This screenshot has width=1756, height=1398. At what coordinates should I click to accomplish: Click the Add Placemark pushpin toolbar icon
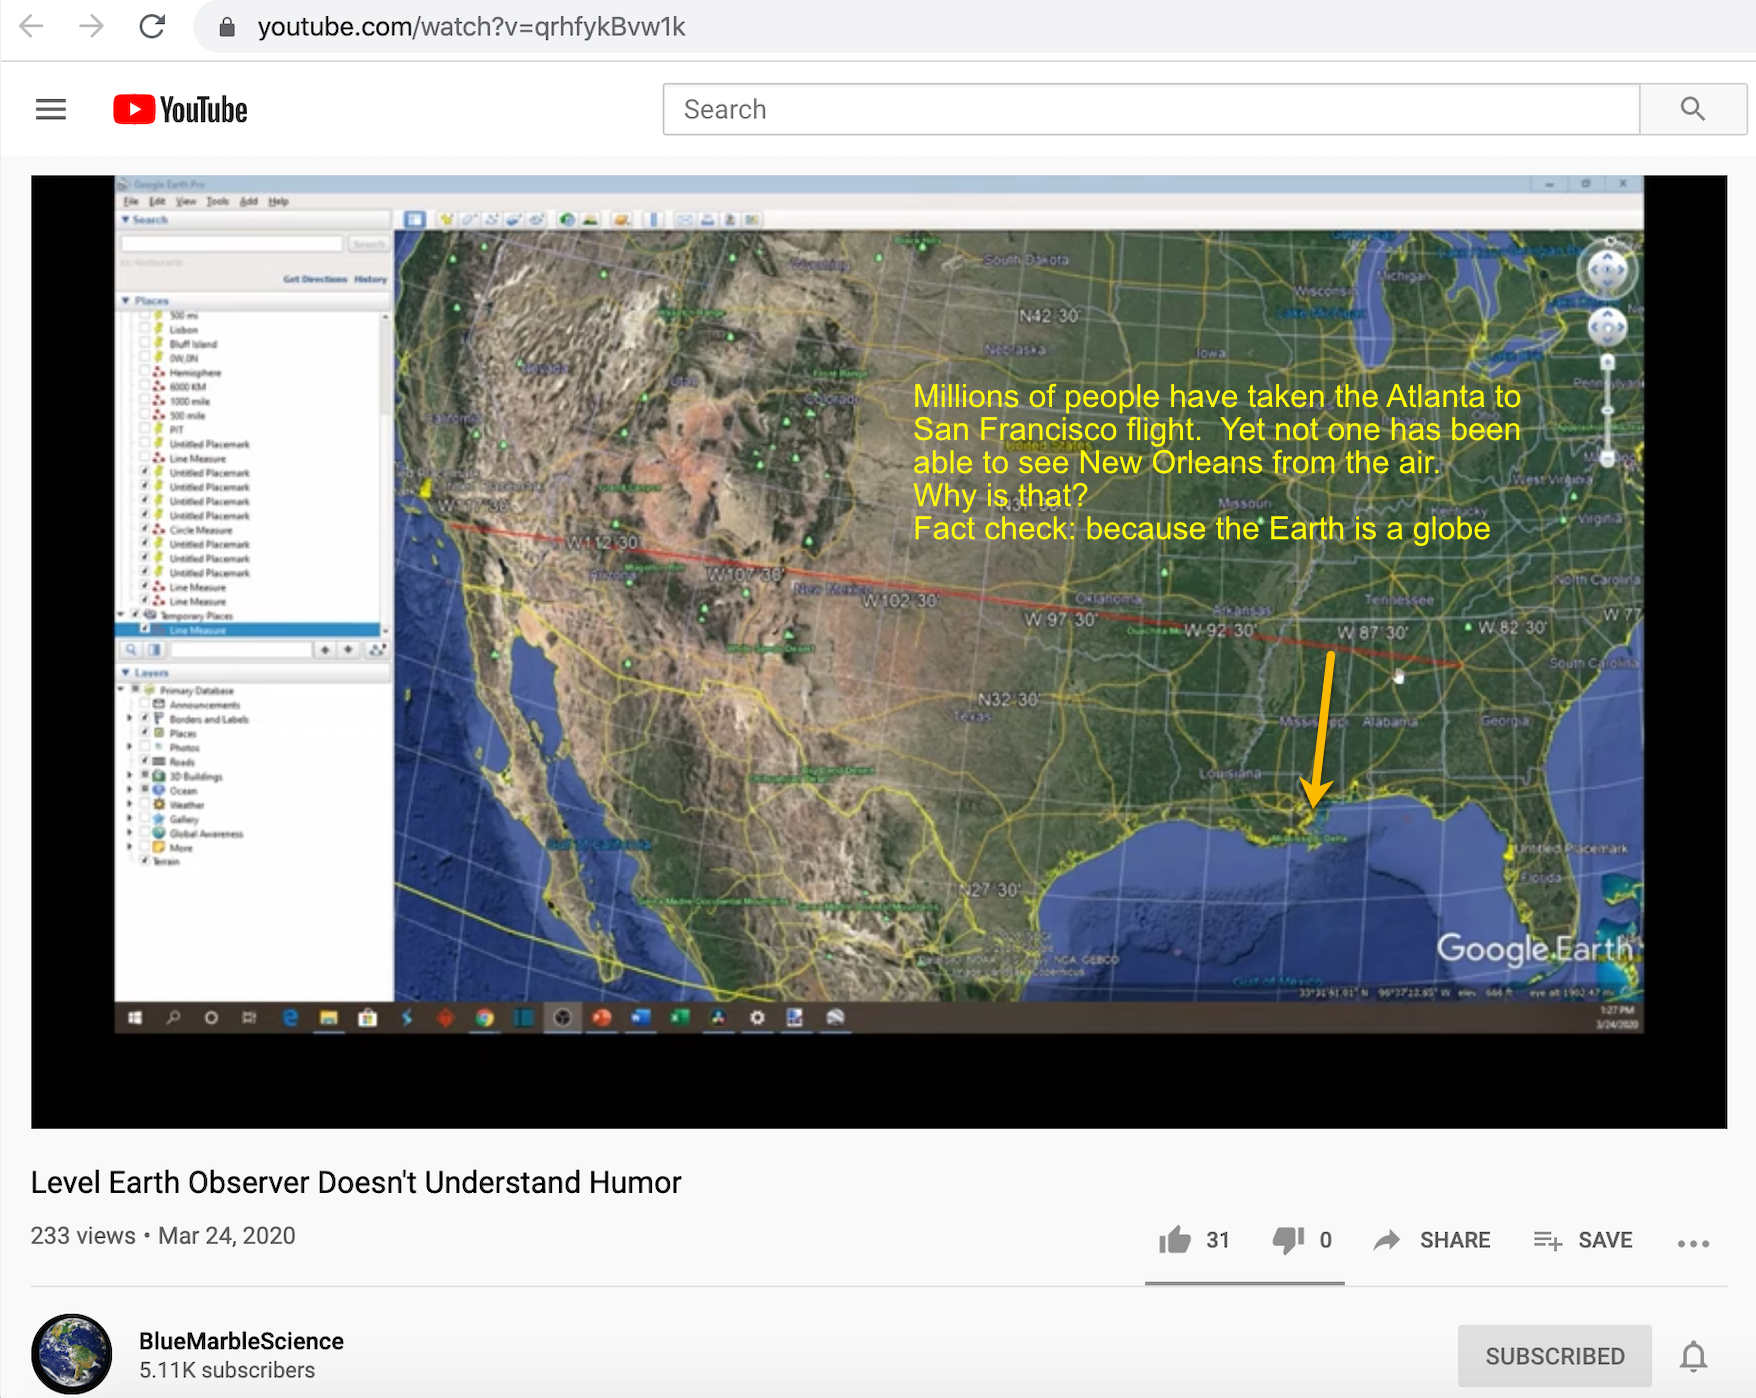point(446,219)
